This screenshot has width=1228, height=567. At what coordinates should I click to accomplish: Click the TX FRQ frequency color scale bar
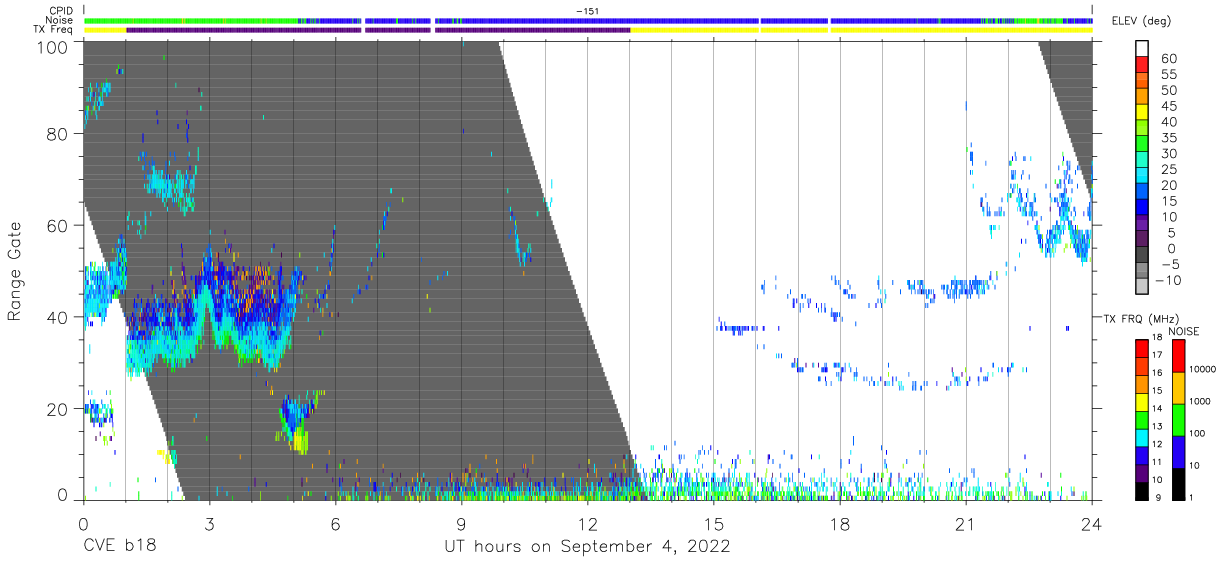[x=1142, y=419]
